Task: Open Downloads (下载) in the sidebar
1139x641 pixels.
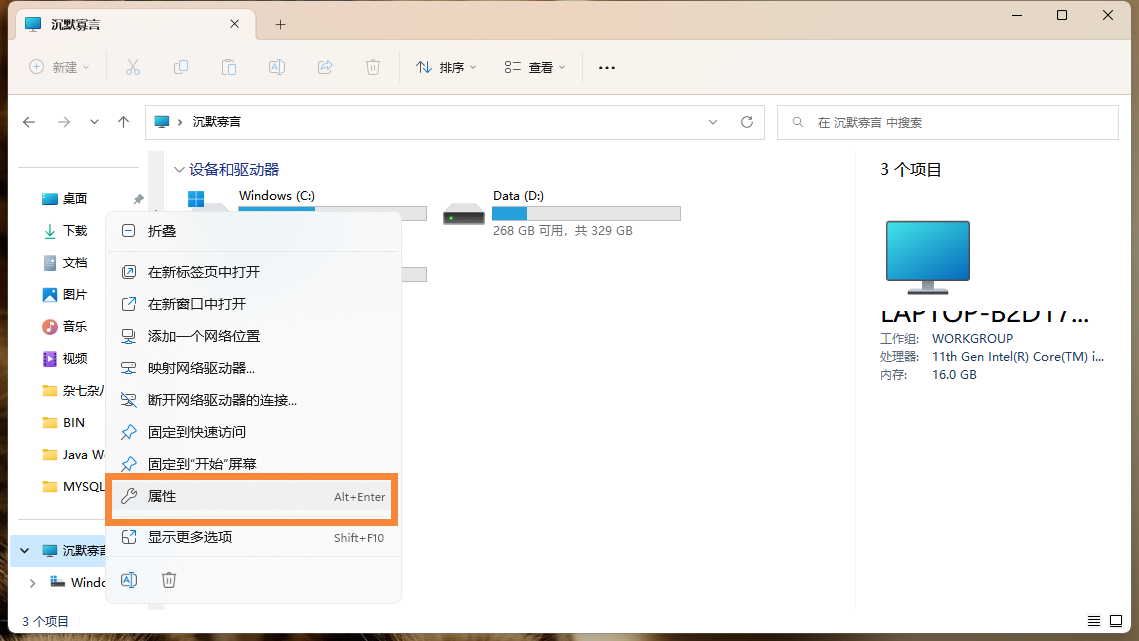Action: click(74, 230)
